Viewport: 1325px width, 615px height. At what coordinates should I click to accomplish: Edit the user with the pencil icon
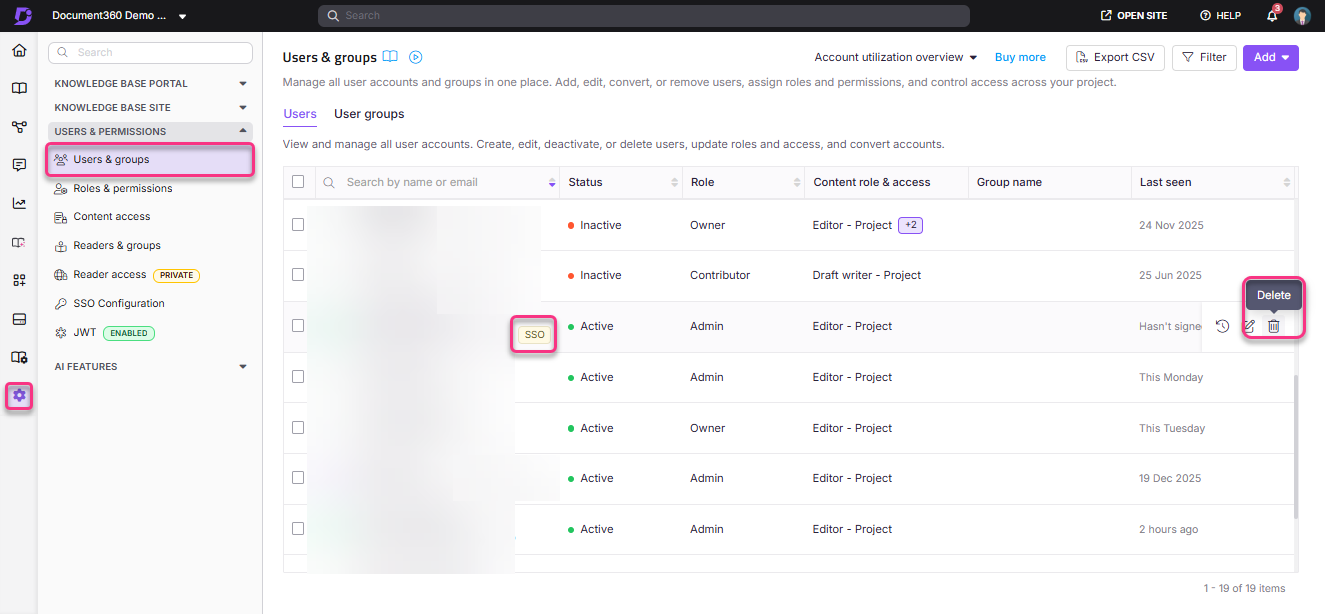point(1247,326)
